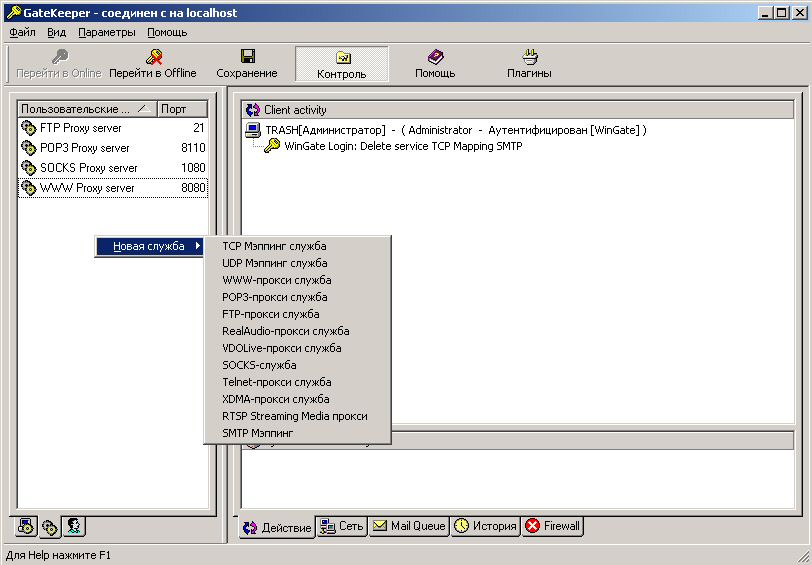Select WinGate Login: Delete service entry text
This screenshot has height=565, width=812.
[x=403, y=147]
